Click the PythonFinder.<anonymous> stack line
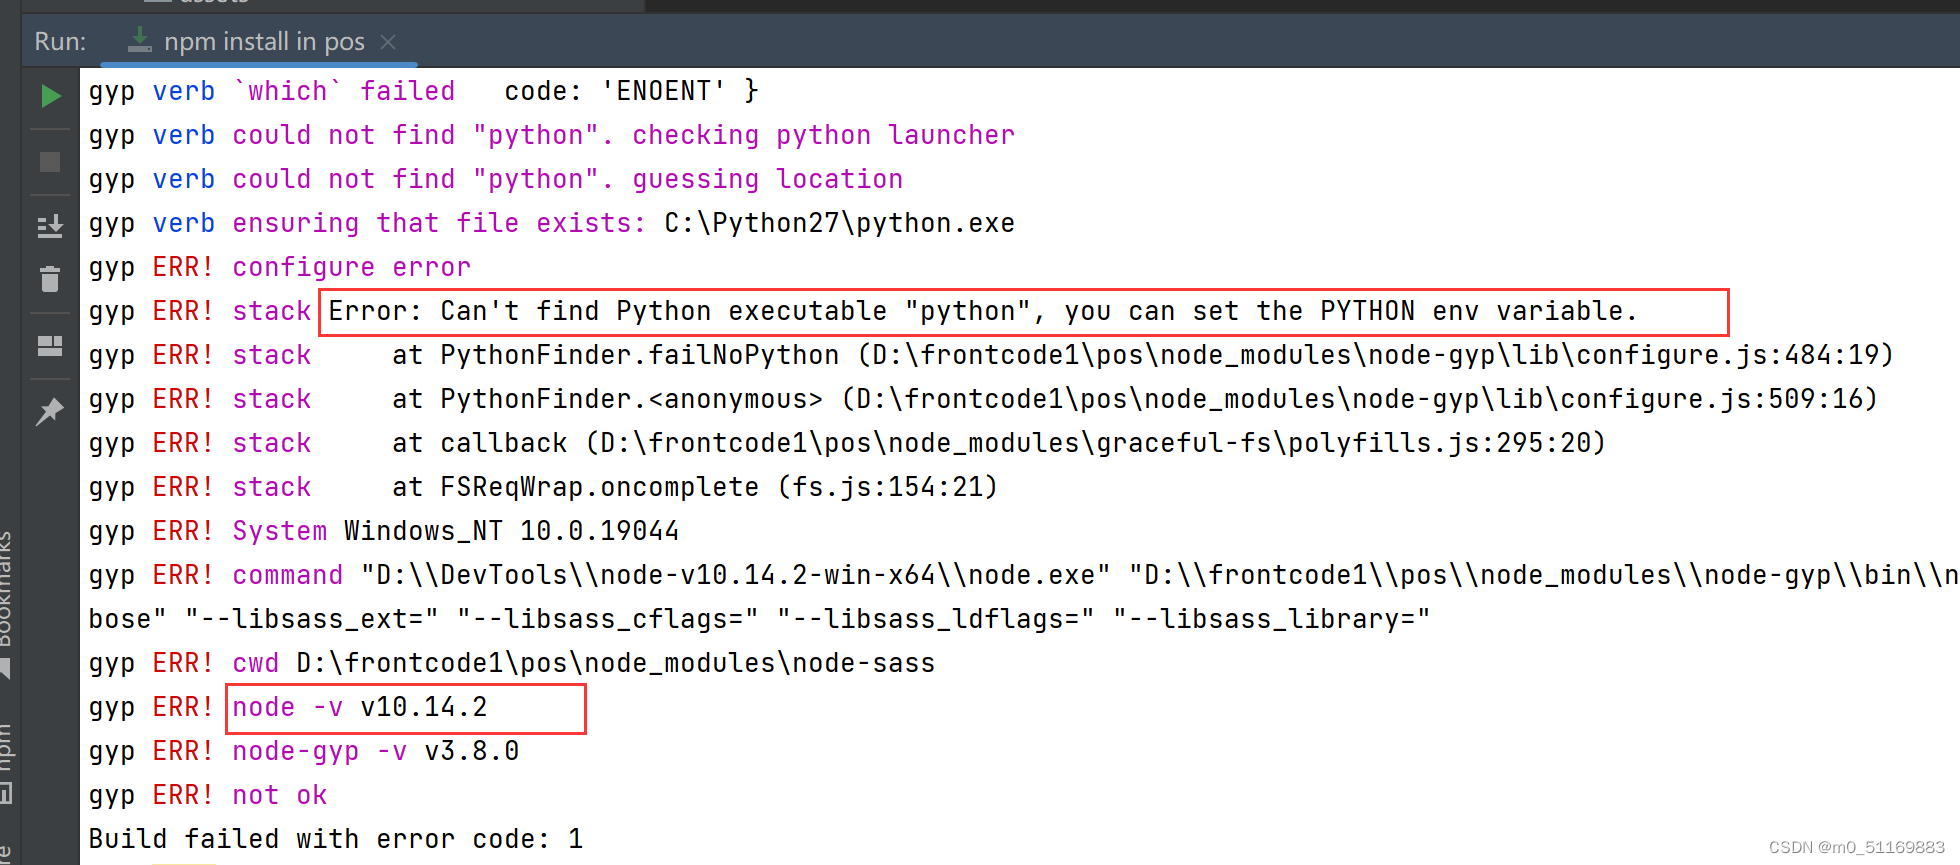 [983, 399]
